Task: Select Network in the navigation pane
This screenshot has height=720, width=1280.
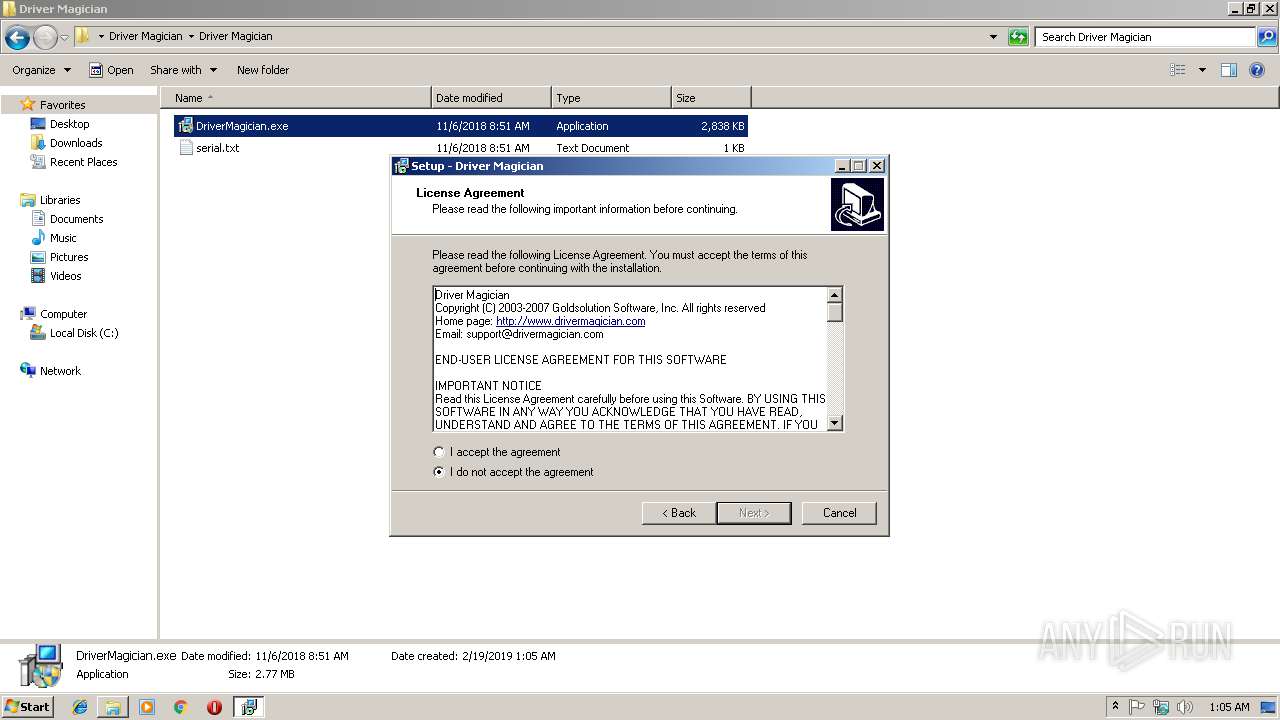Action: pos(60,371)
